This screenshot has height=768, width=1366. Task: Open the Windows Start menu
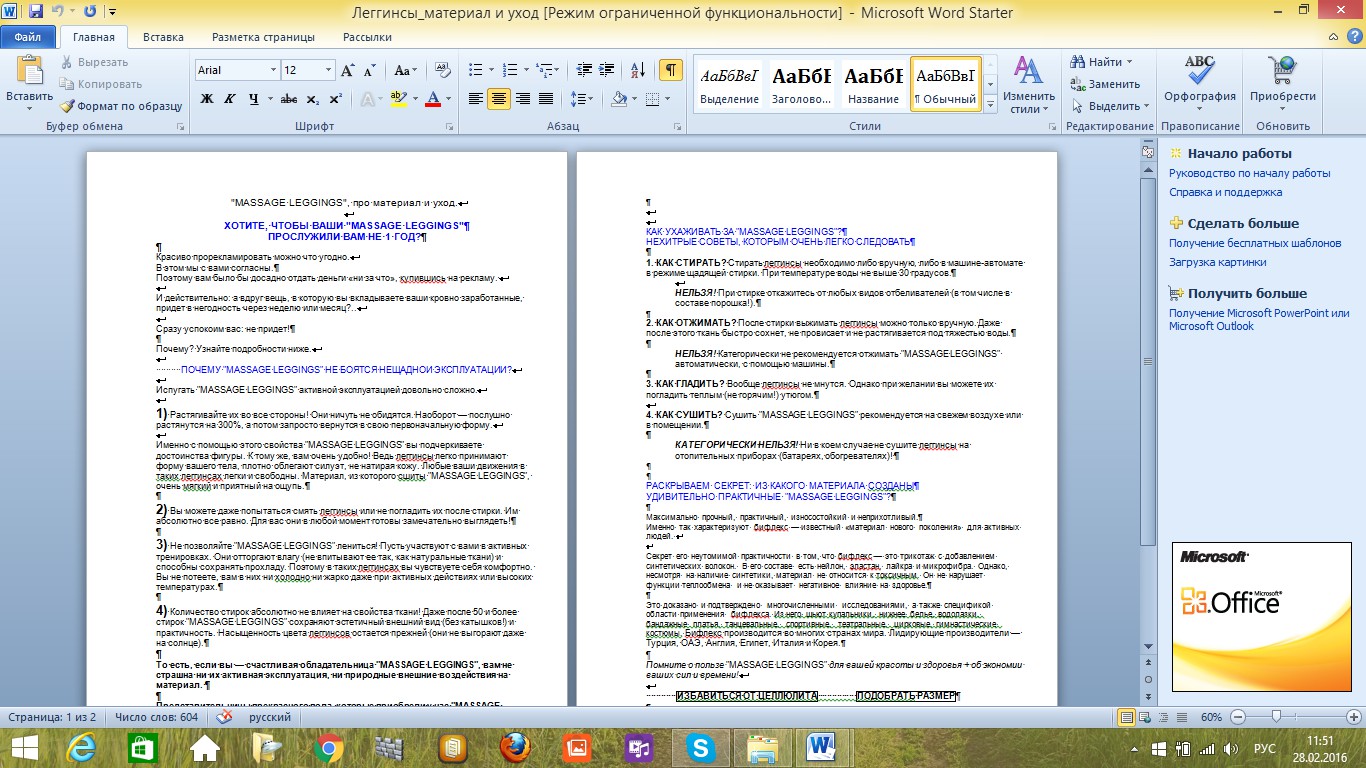point(23,747)
